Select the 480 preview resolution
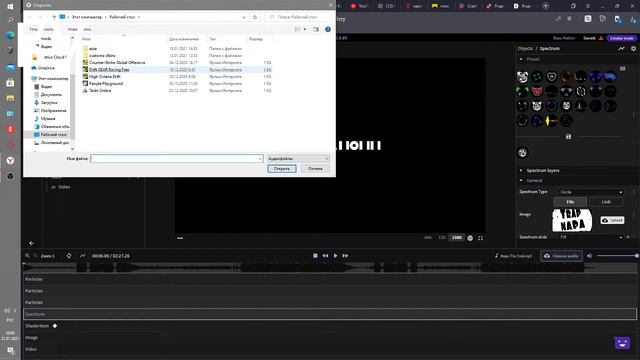Image resolution: width=640 pixels, height=360 pixels. coord(428,238)
